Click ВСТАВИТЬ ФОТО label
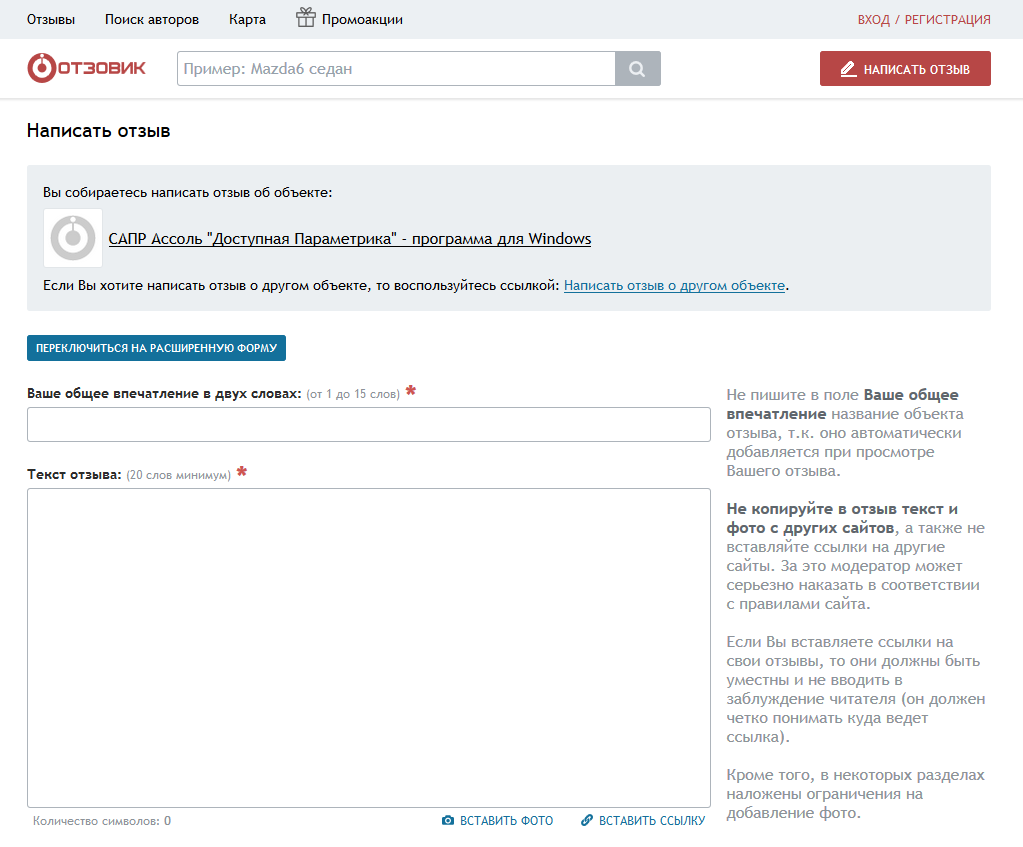The width and height of the screenshot is (1023, 847). [x=506, y=821]
